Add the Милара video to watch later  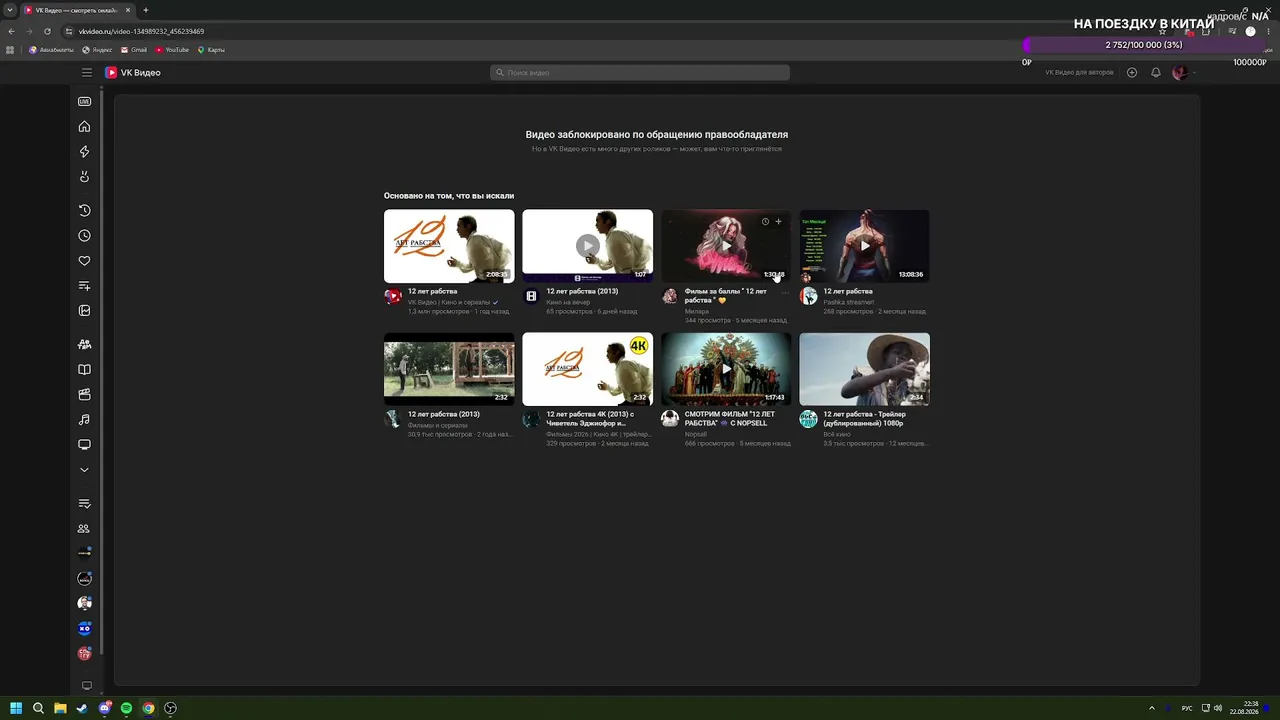click(765, 222)
